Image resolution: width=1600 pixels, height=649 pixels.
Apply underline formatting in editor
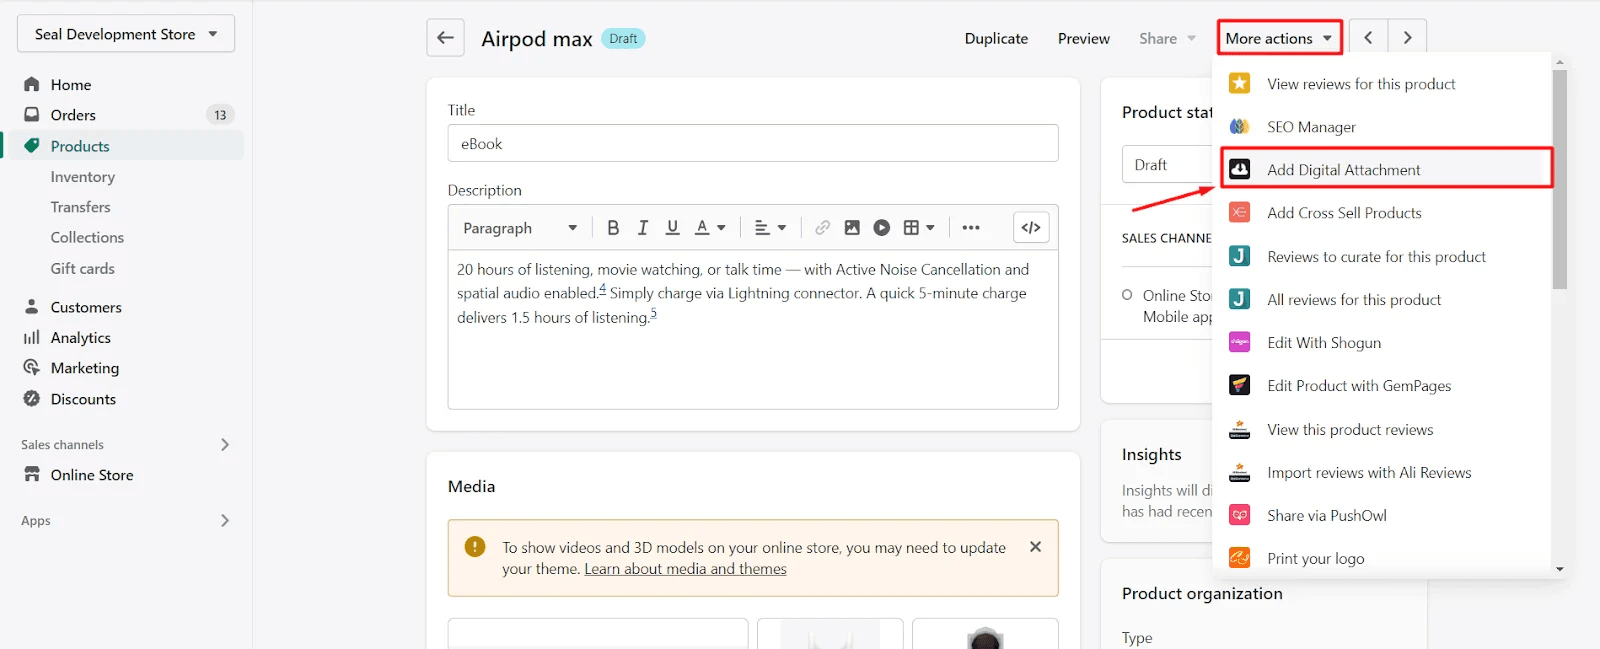[673, 228]
